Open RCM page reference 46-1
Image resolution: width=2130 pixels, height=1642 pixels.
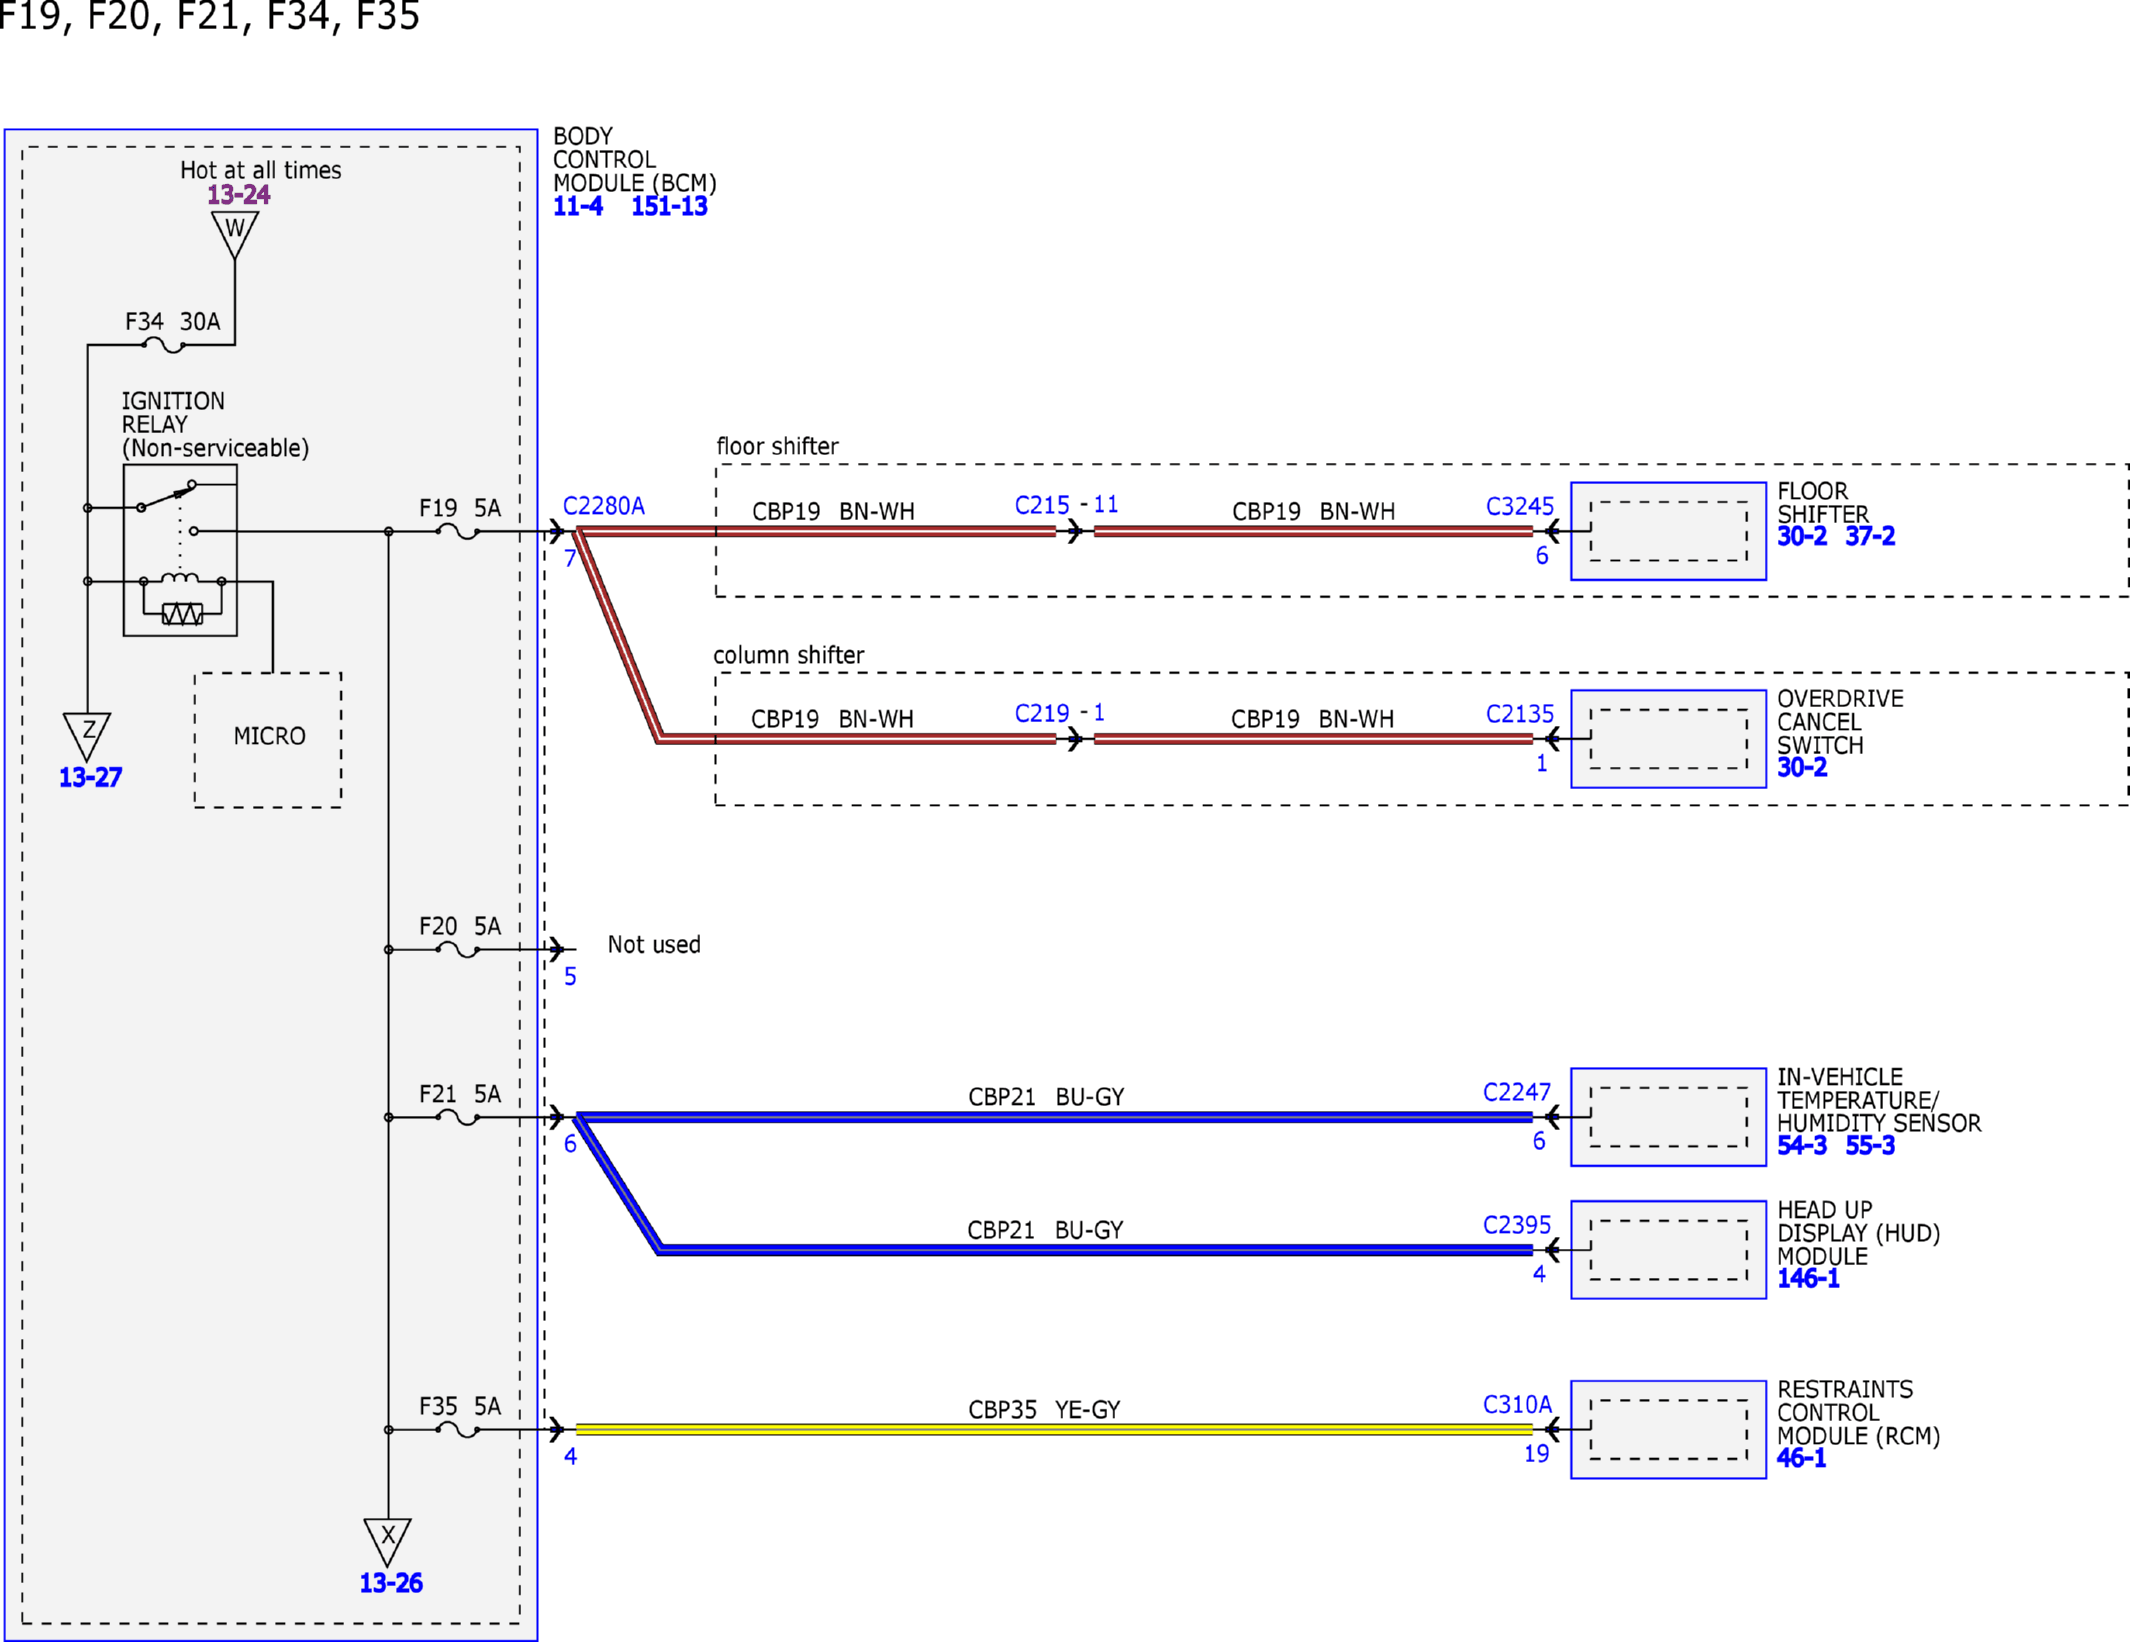click(x=1801, y=1458)
